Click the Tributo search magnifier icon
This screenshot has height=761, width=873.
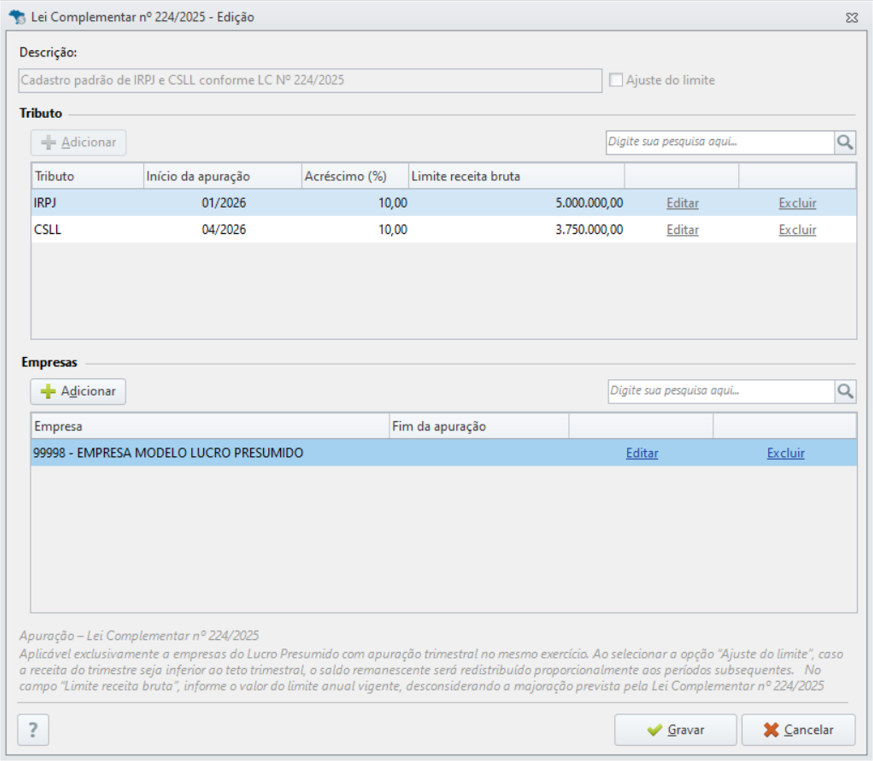click(845, 143)
